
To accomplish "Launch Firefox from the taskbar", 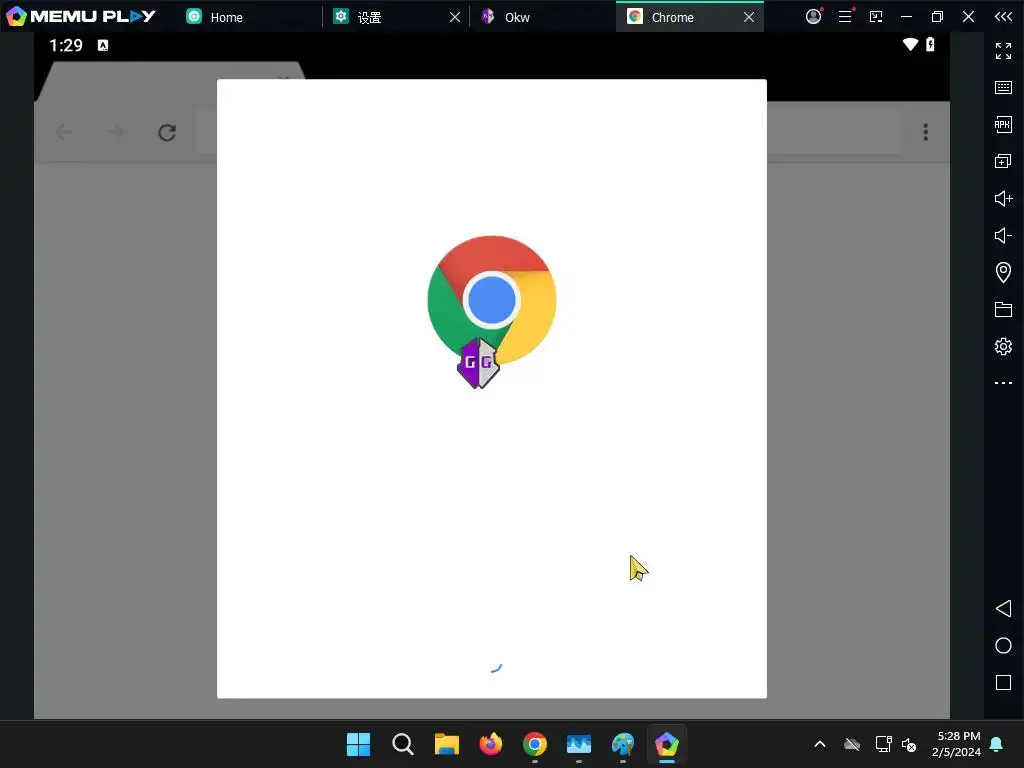I will tap(491, 744).
